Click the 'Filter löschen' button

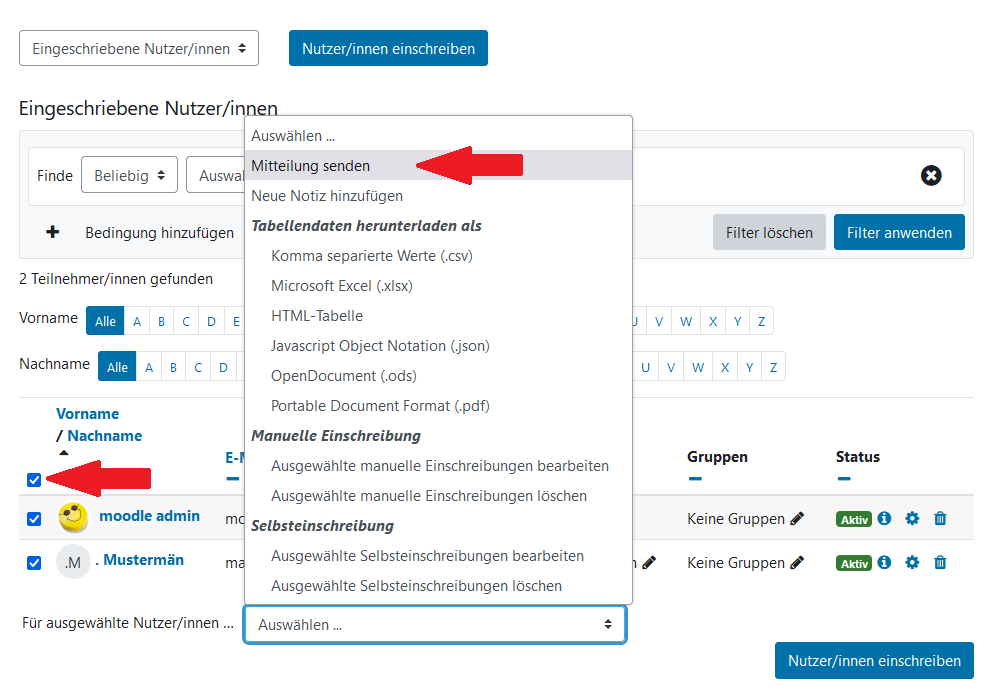[769, 232]
